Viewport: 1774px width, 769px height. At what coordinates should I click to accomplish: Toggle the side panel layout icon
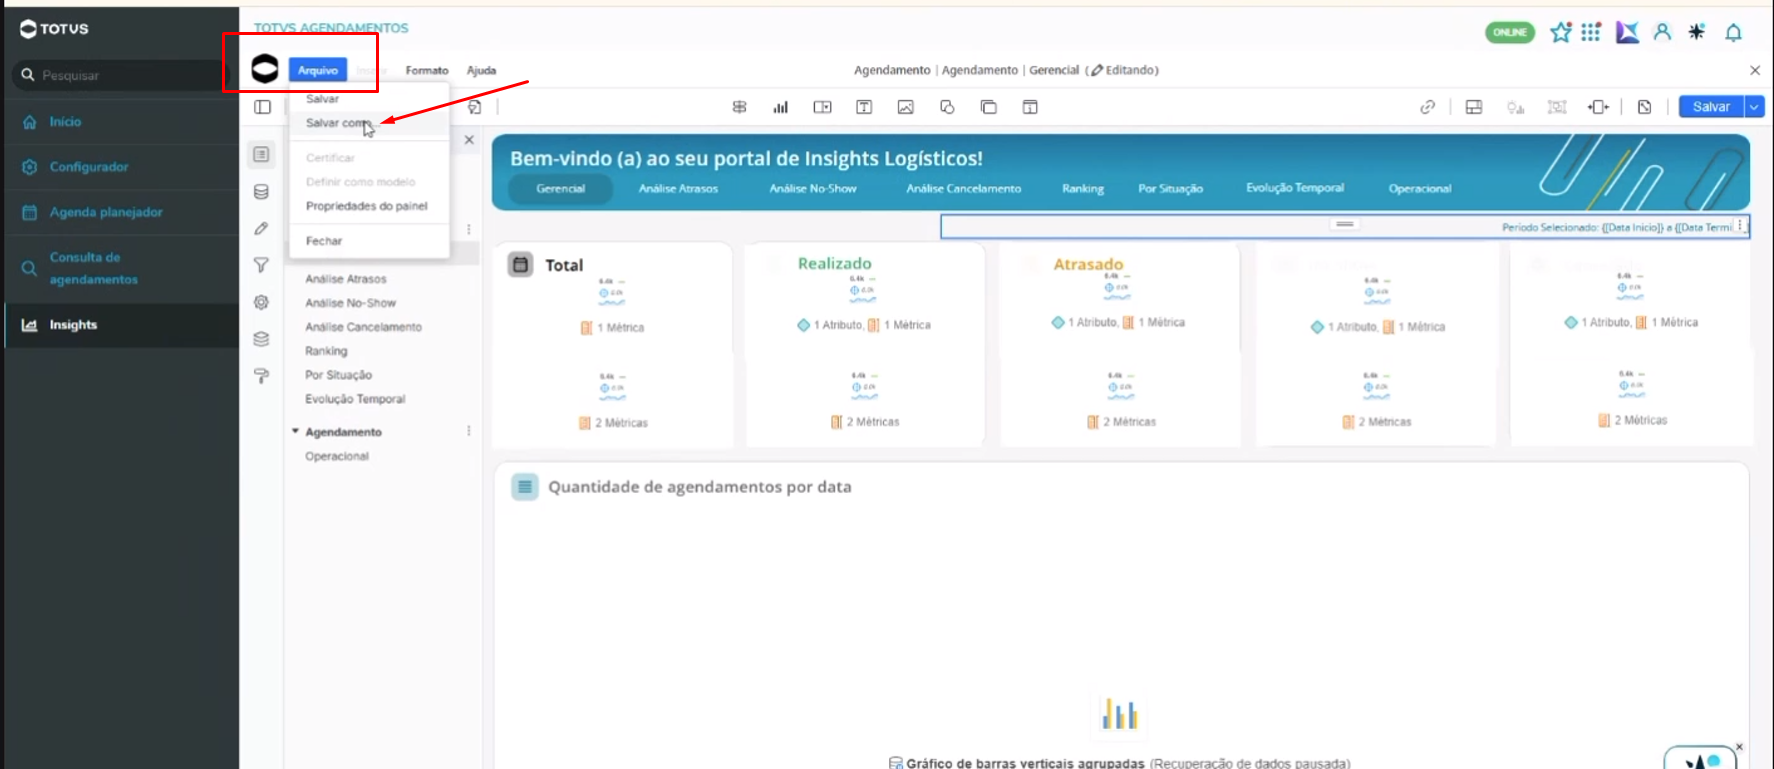262,107
